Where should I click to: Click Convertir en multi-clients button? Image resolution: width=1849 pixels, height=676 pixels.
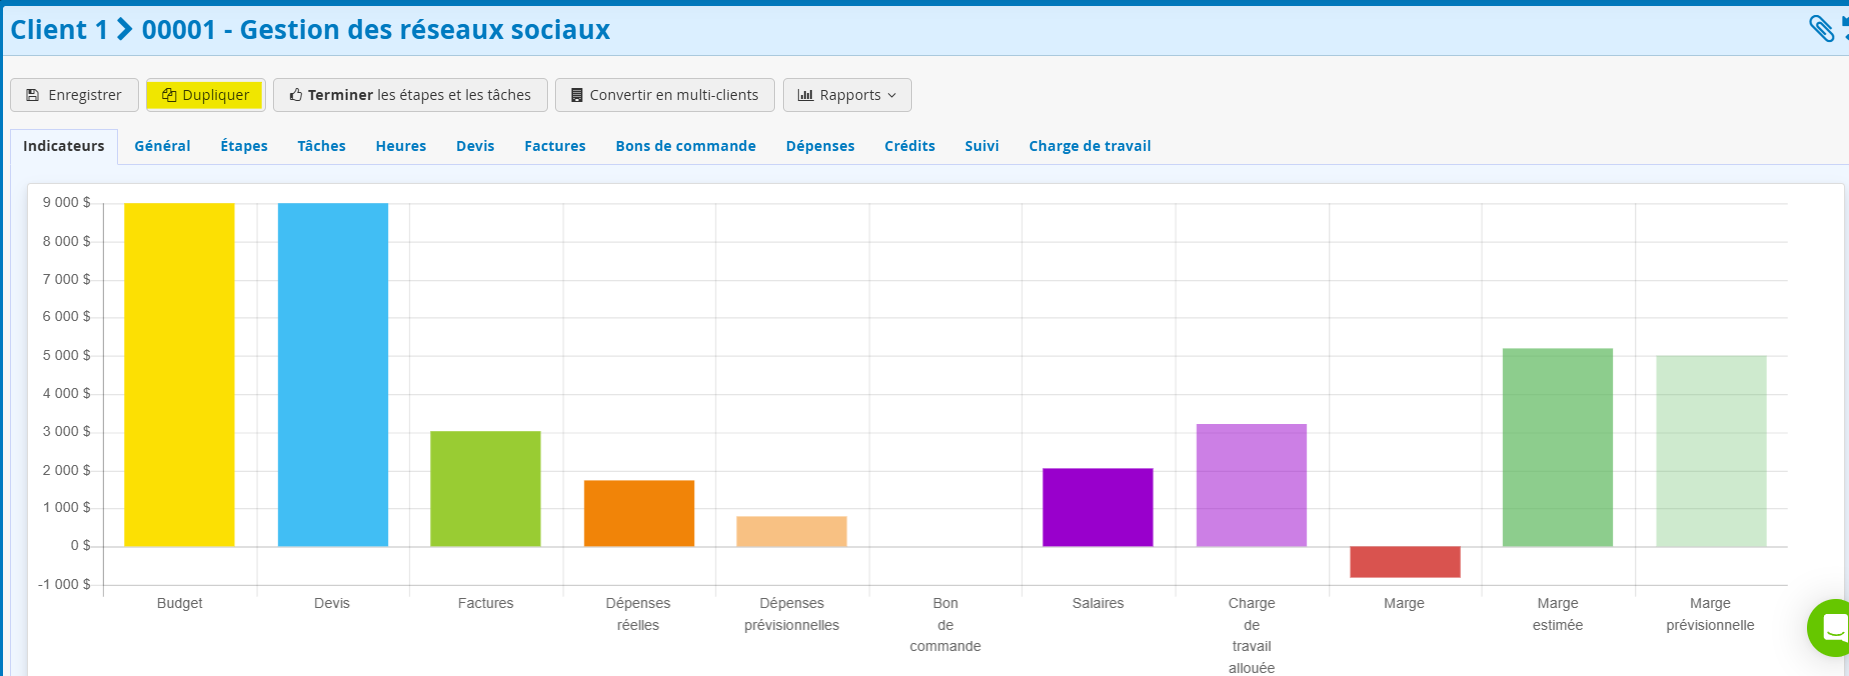pyautogui.click(x=664, y=95)
